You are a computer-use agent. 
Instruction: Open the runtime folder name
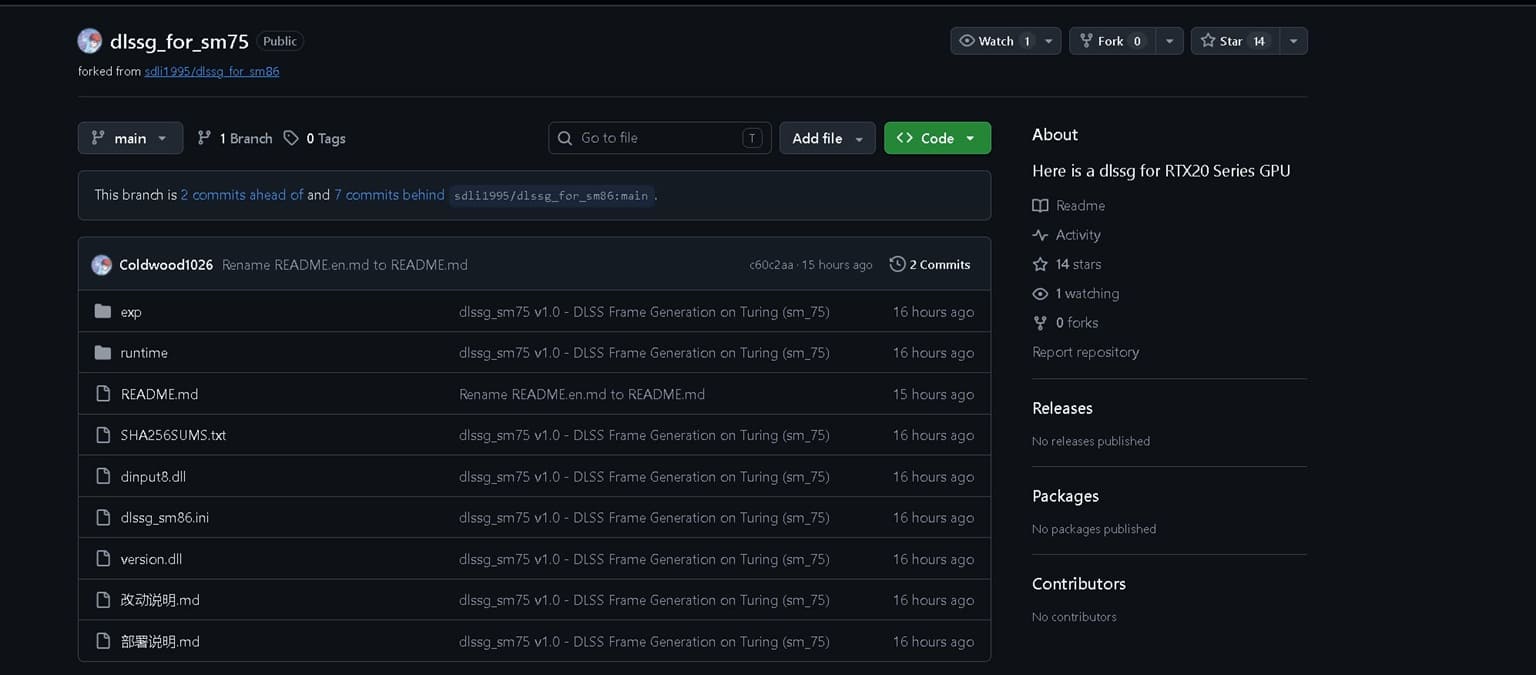coord(144,353)
